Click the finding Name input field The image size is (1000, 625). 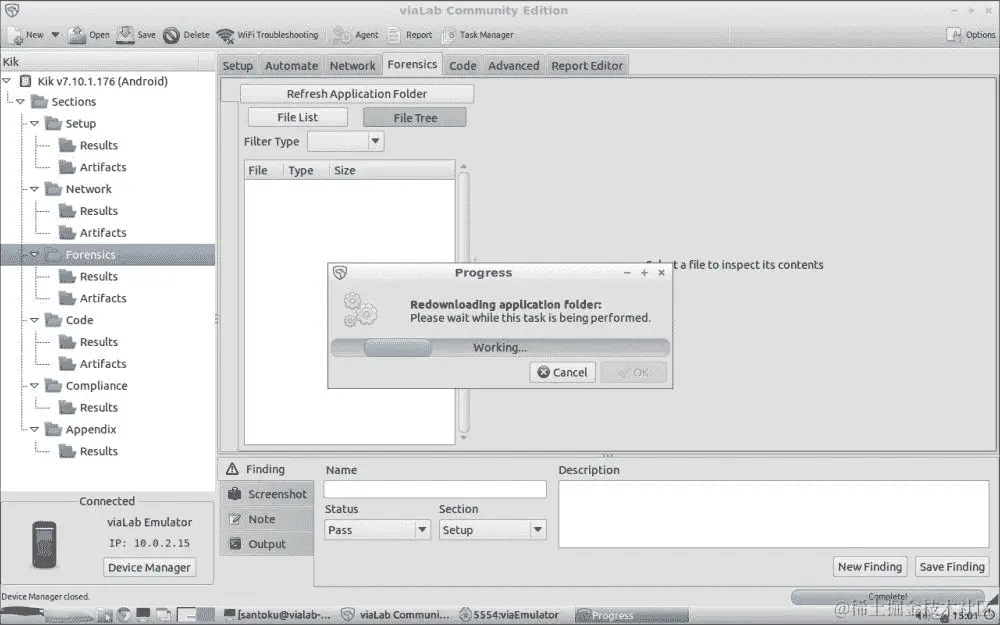(x=435, y=489)
